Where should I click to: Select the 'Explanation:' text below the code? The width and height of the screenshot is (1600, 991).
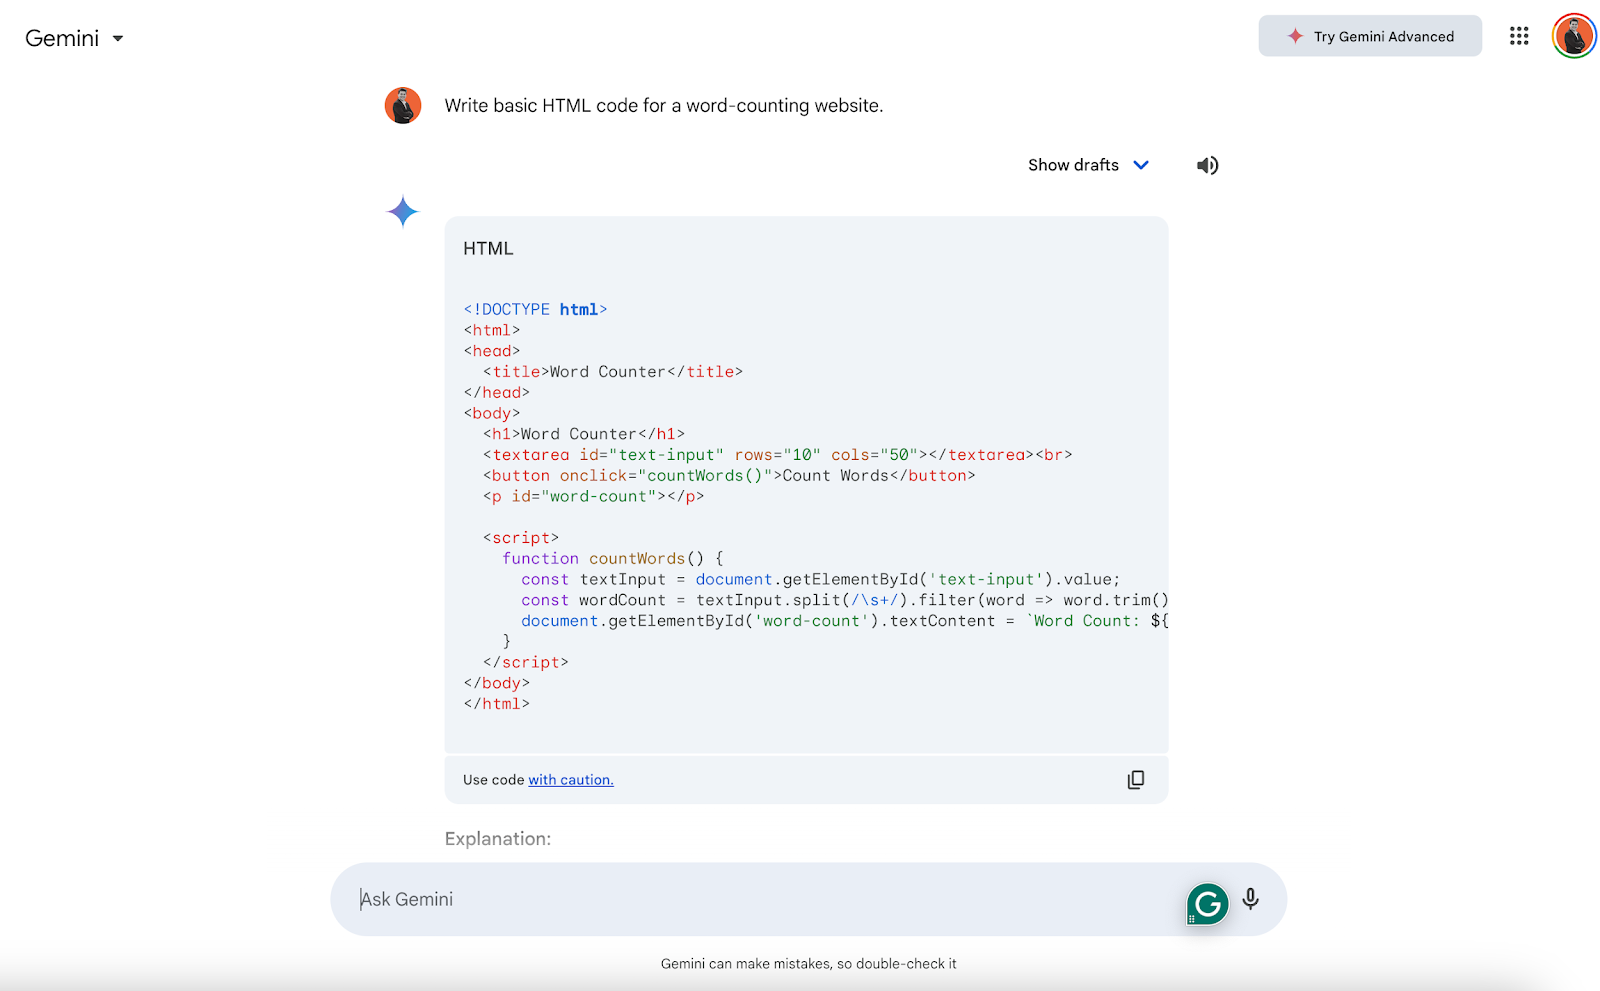coord(497,838)
